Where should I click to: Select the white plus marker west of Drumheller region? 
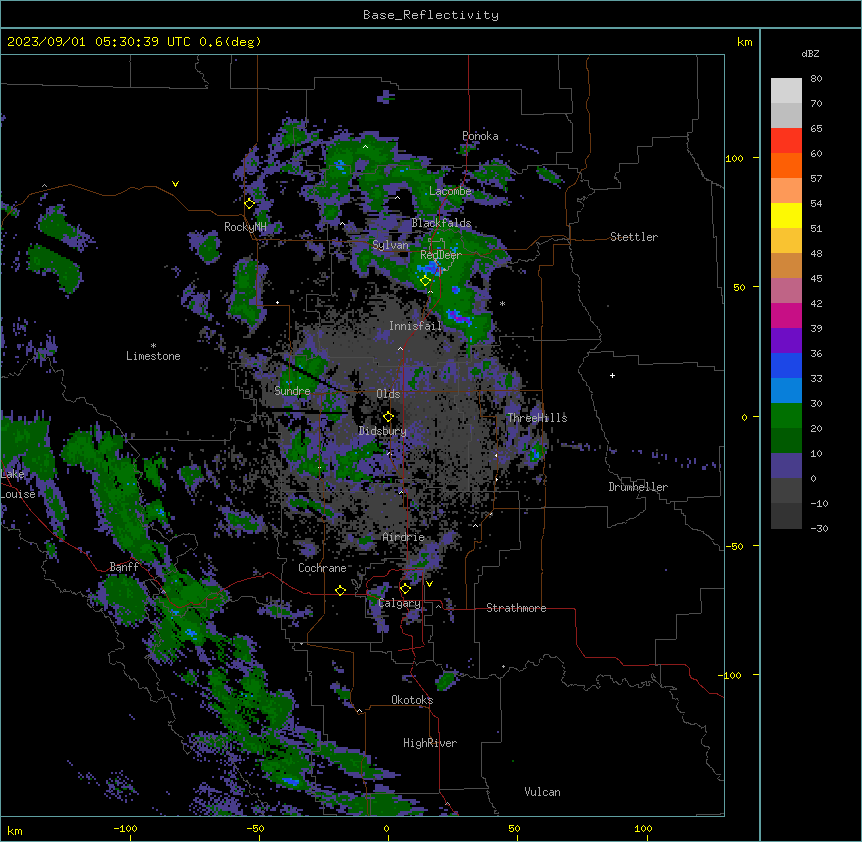click(612, 375)
